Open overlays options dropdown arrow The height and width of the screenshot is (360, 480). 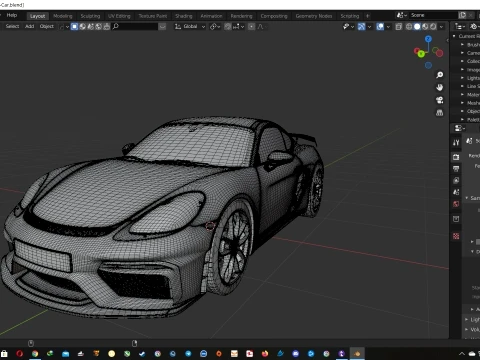388,26
